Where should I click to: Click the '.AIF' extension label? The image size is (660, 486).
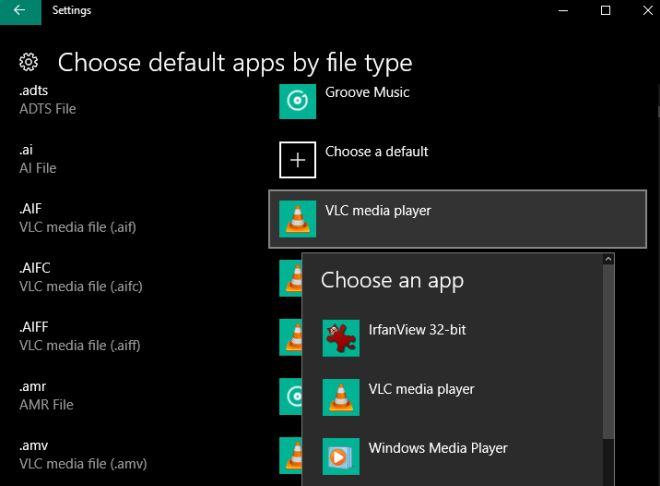point(31,209)
